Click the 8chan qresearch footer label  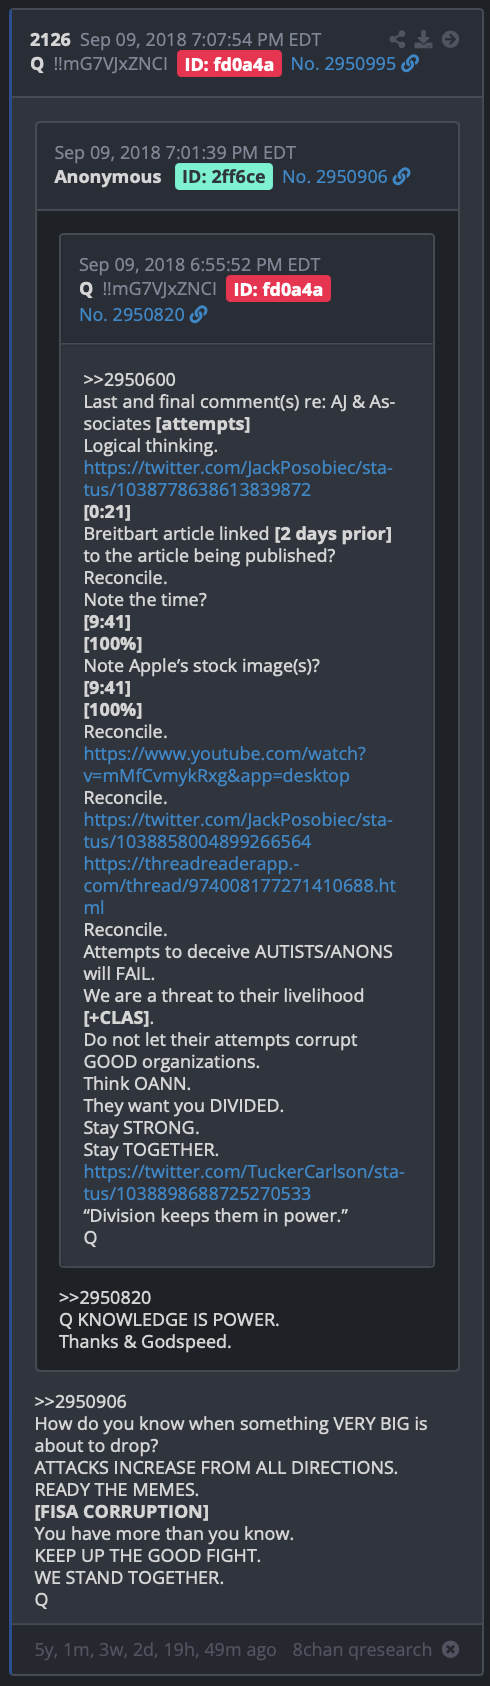coord(362,1649)
